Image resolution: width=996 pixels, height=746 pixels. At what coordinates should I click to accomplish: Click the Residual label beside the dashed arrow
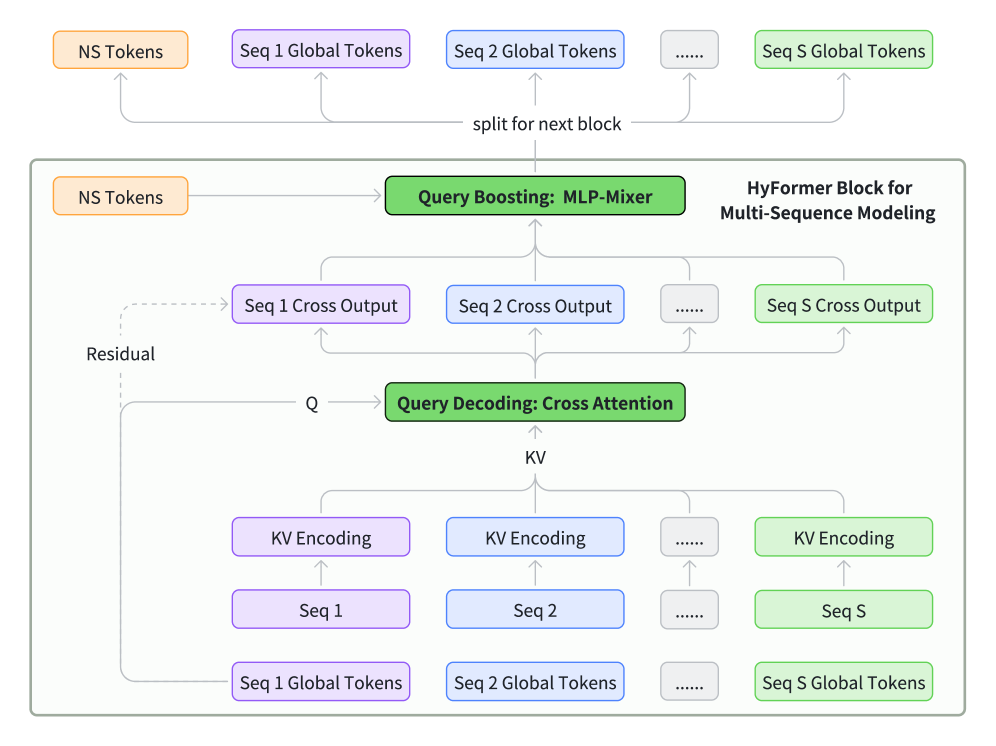click(121, 354)
